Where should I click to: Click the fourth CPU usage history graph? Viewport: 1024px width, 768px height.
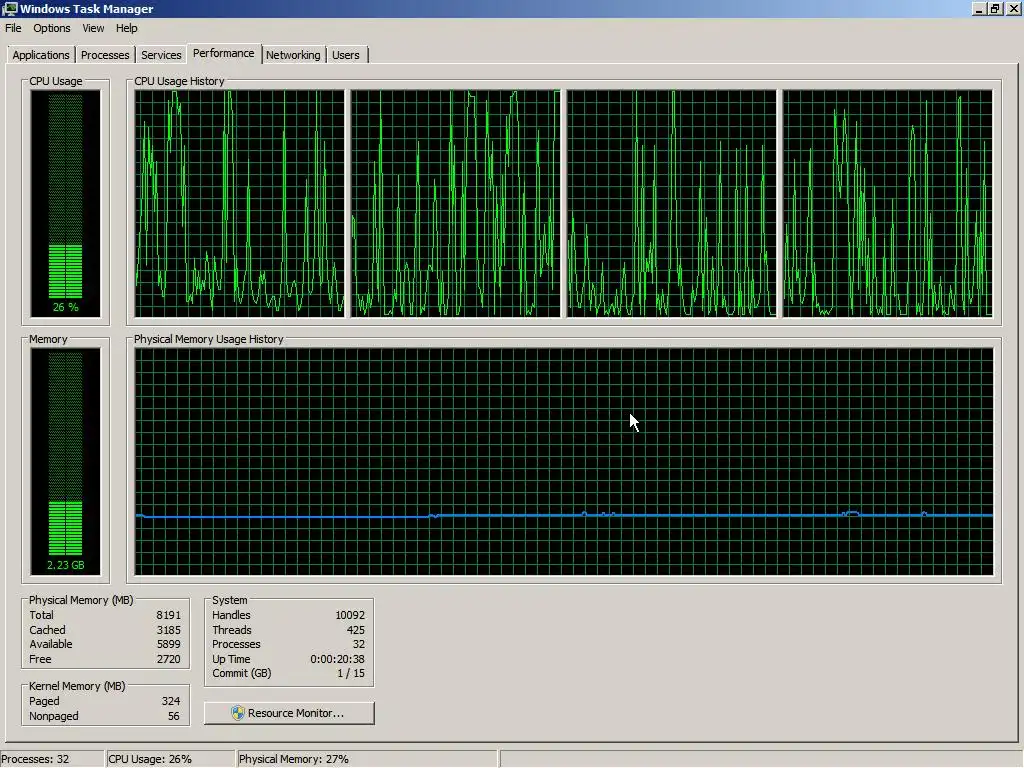pos(888,203)
